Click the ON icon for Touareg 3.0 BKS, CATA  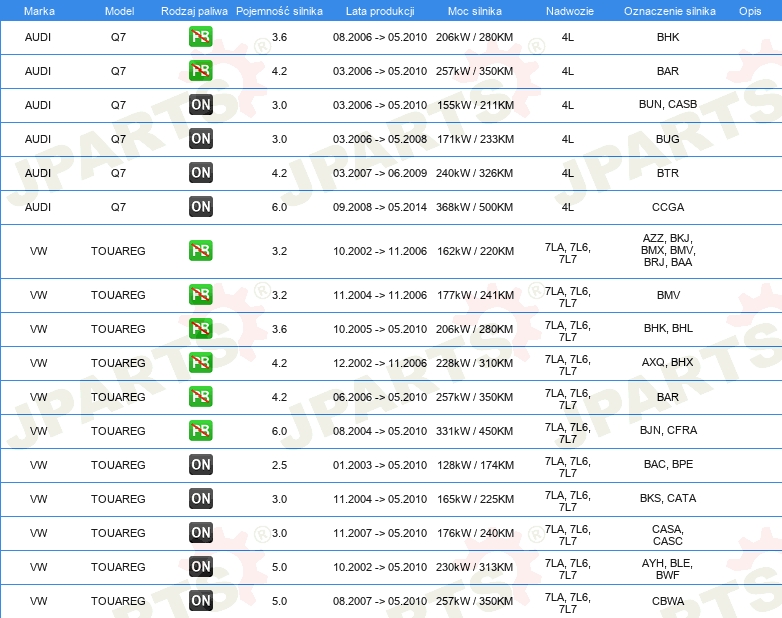tap(200, 498)
